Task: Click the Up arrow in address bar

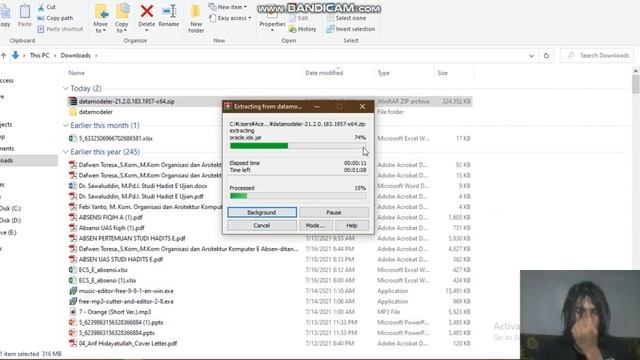Action: 3,56
